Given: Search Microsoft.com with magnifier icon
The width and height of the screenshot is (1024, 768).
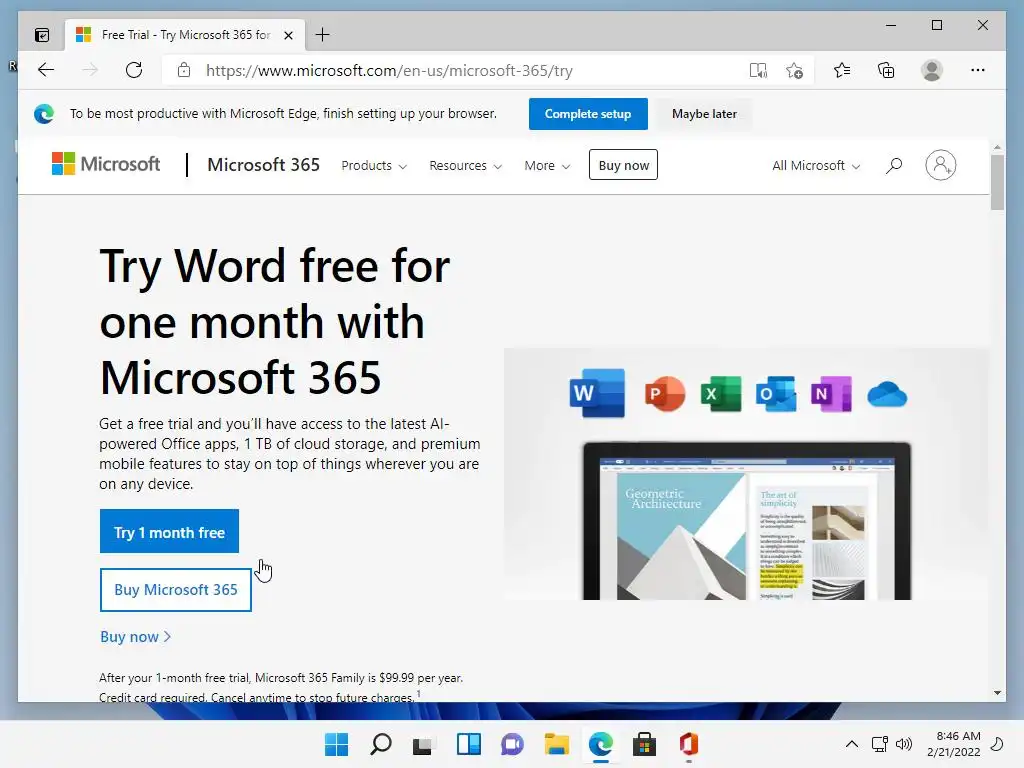Looking at the screenshot, I should [x=894, y=165].
